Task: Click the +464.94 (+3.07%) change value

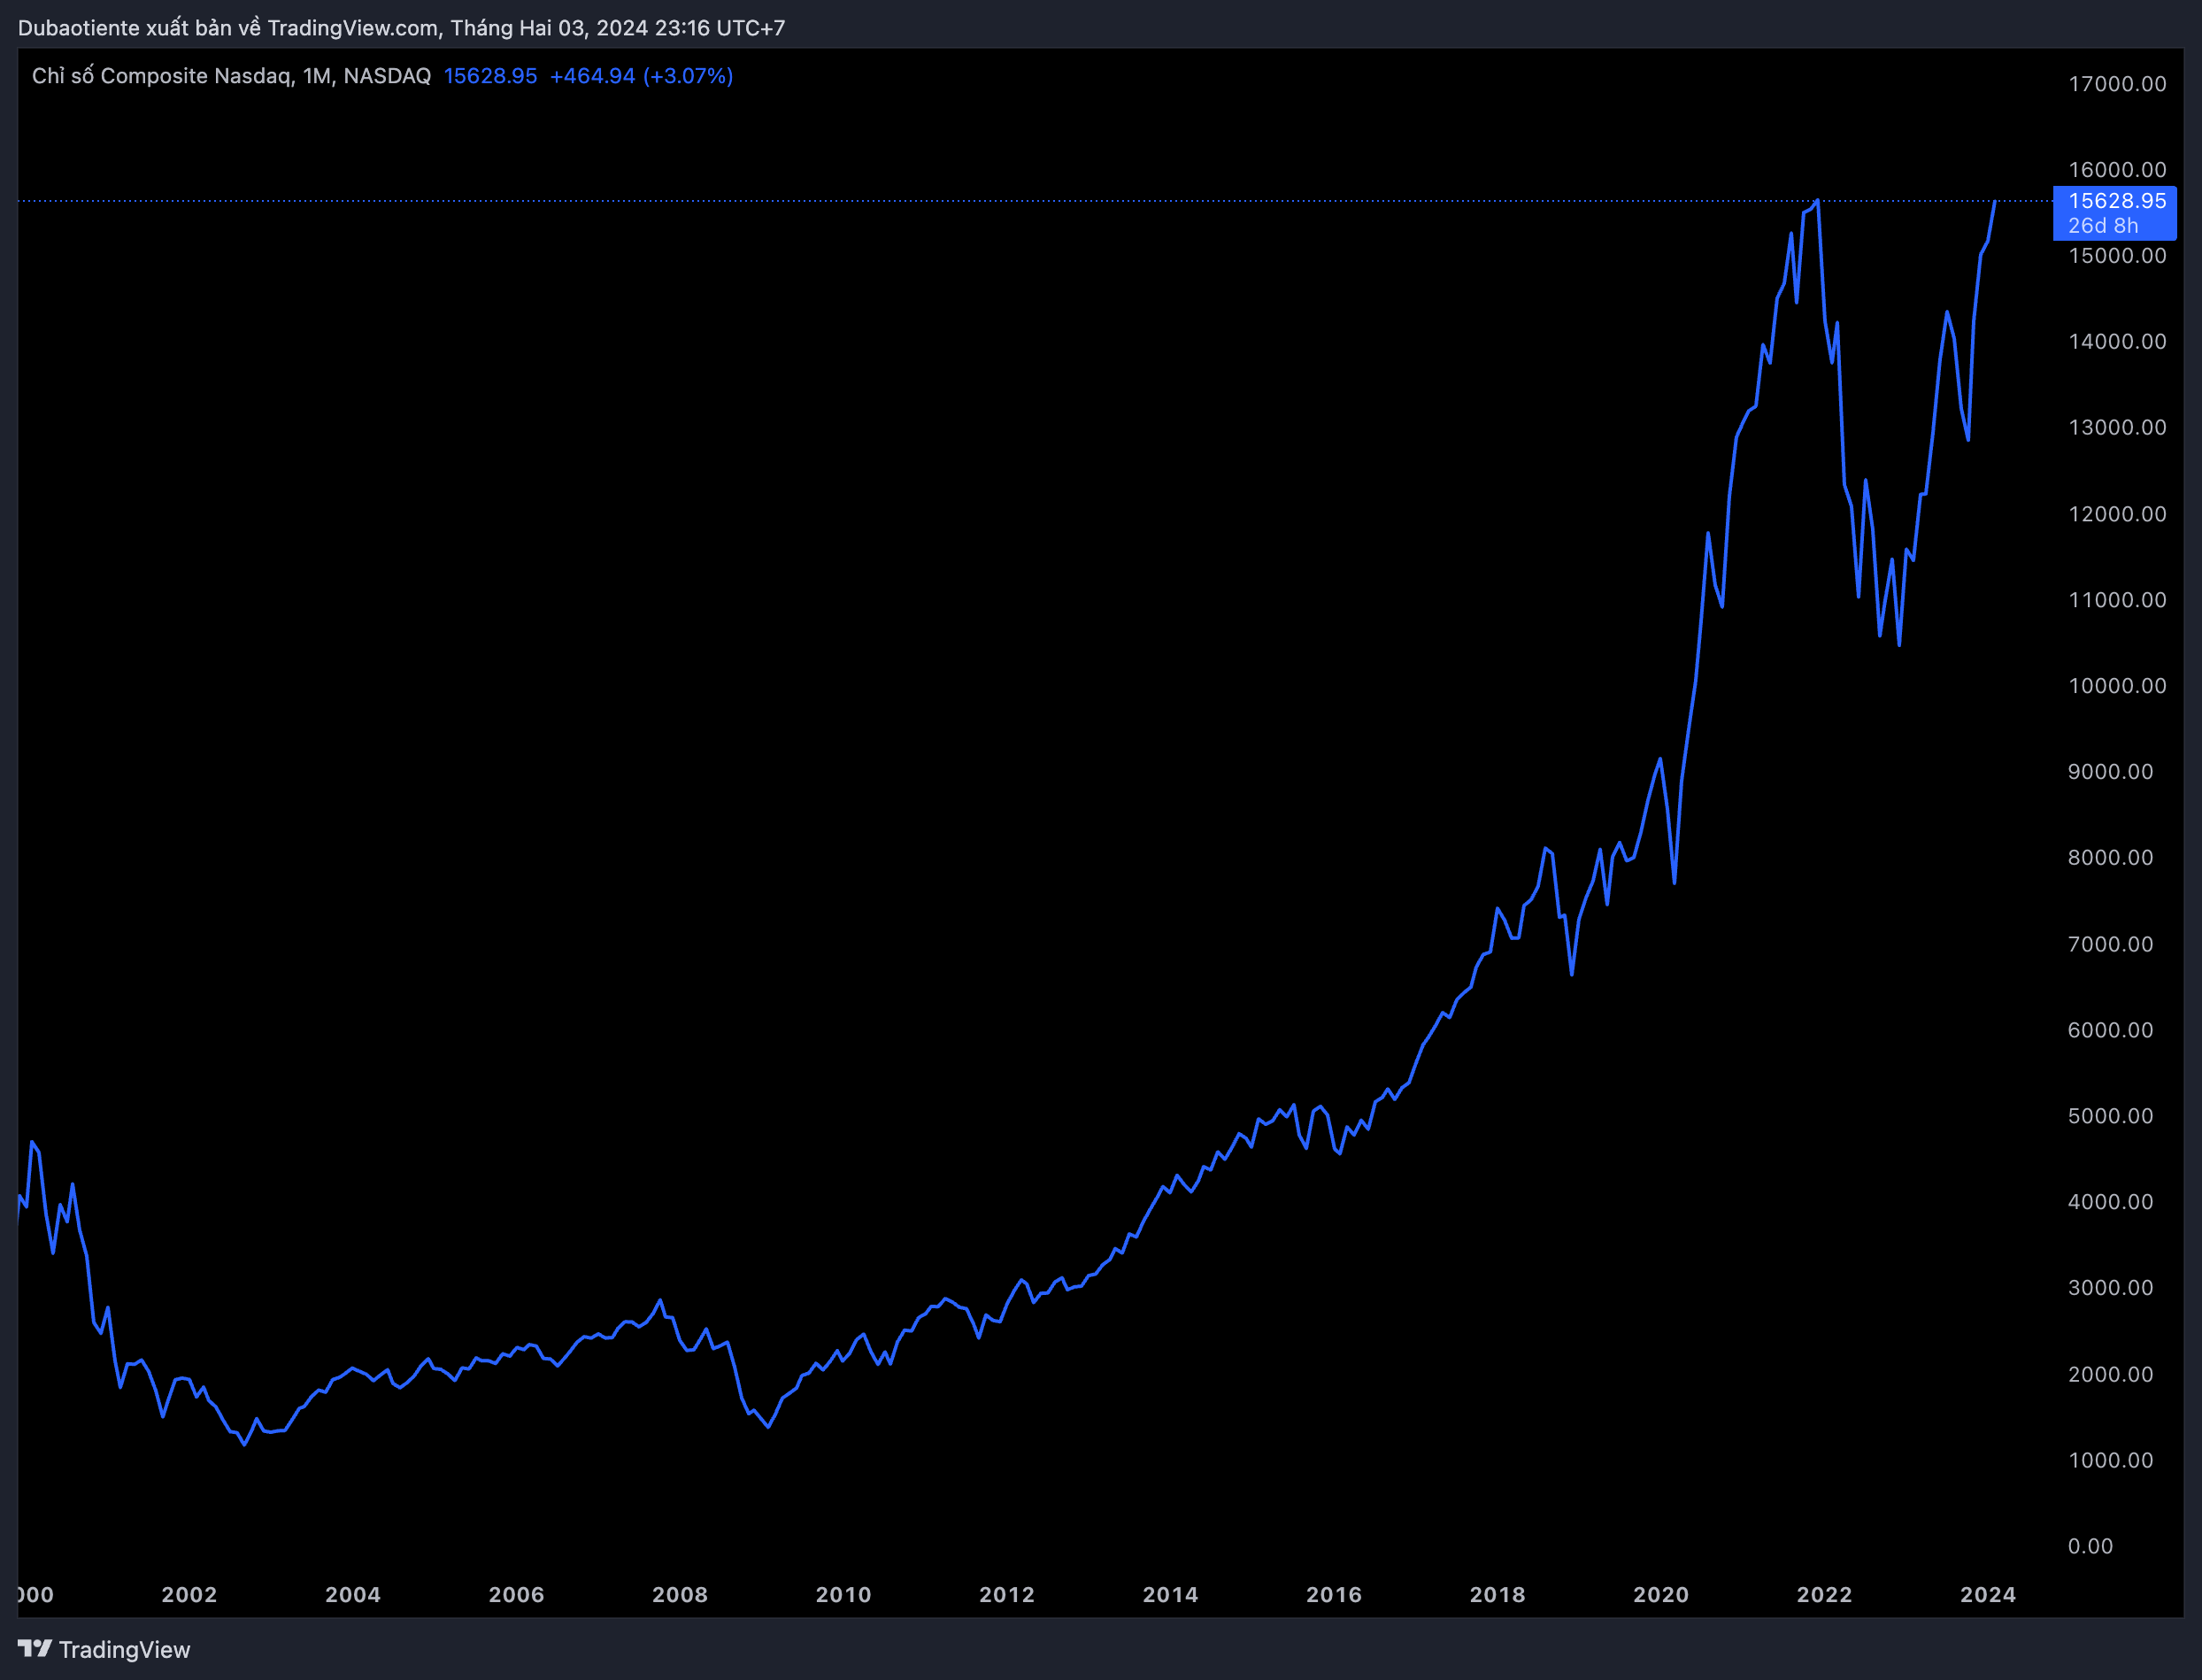Action: [x=641, y=76]
